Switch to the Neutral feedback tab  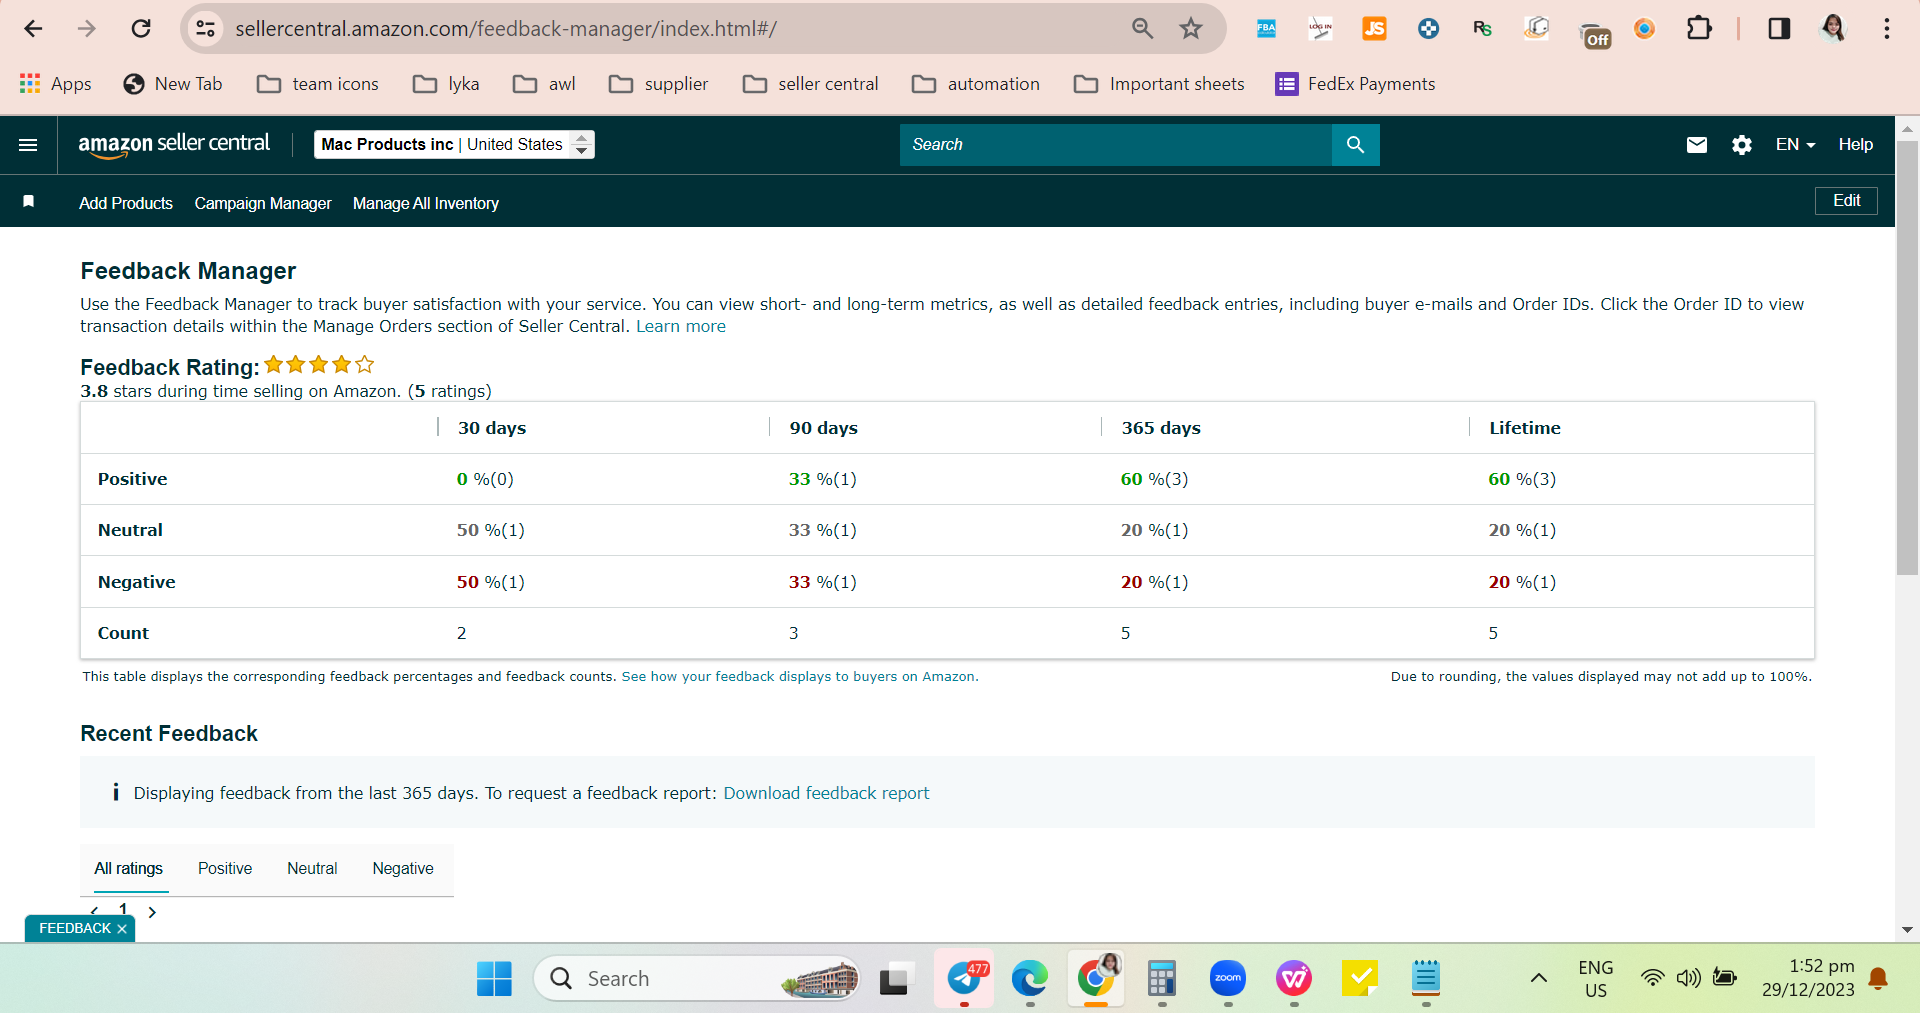pos(312,868)
